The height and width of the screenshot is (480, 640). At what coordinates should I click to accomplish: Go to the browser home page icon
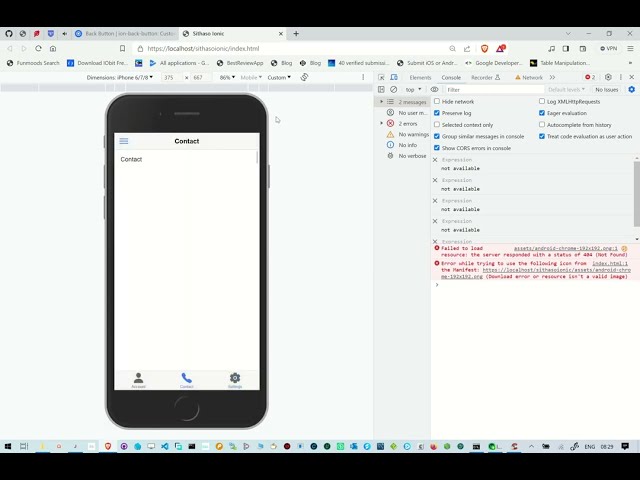pos(53,48)
